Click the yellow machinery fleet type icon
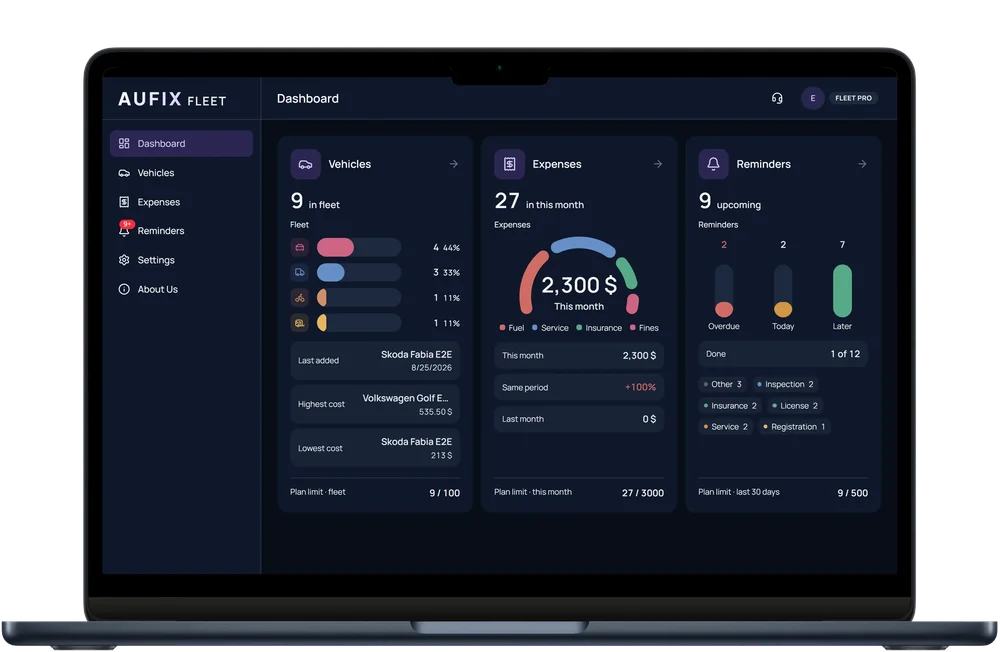Image resolution: width=1000 pixels, height=652 pixels. pyautogui.click(x=300, y=323)
